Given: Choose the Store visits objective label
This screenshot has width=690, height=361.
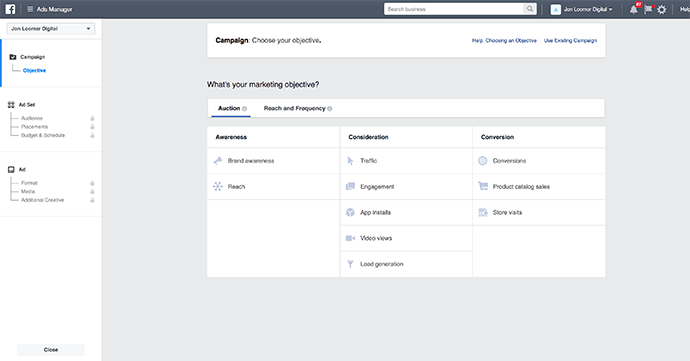Looking at the screenshot, I should click(x=507, y=213).
